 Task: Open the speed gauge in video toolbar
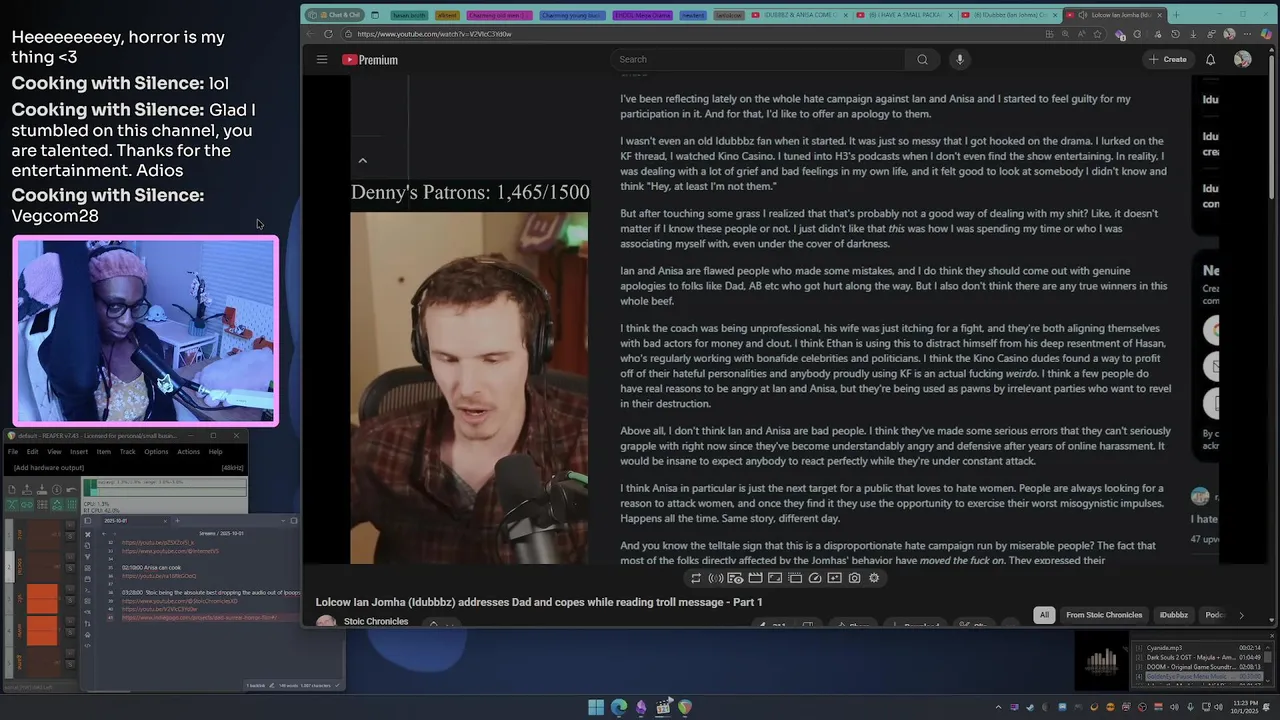point(815,578)
